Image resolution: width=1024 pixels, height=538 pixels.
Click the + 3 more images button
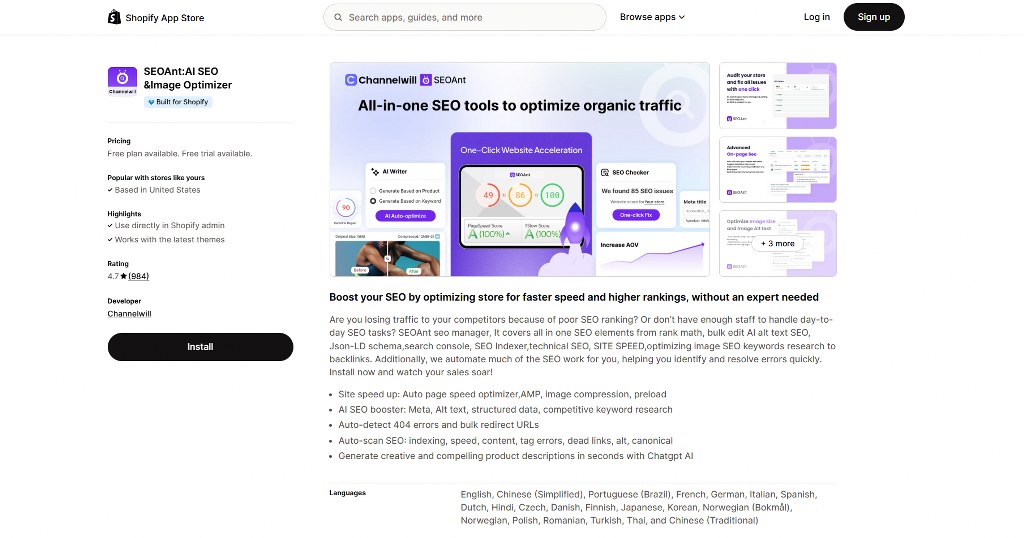778,244
